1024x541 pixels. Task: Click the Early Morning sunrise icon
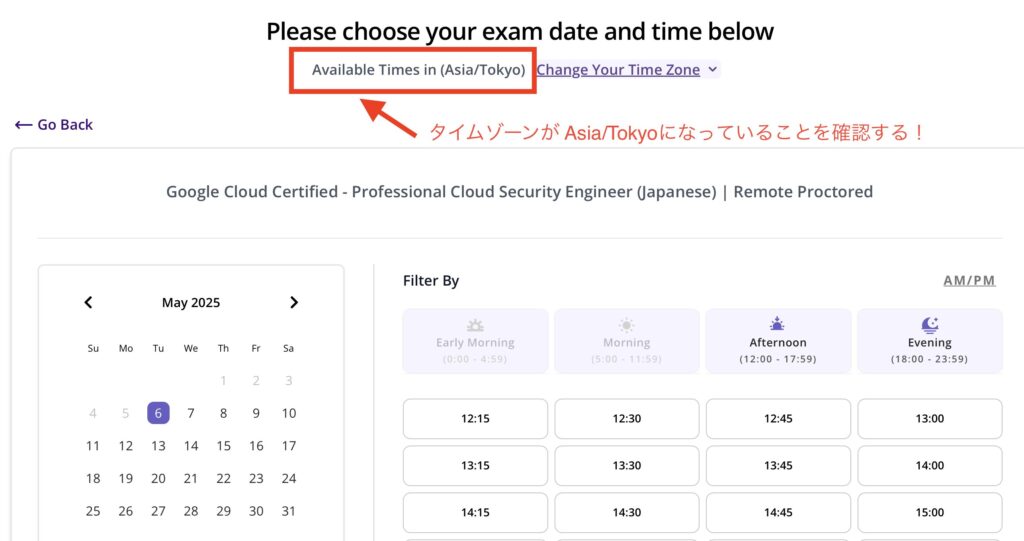point(475,325)
